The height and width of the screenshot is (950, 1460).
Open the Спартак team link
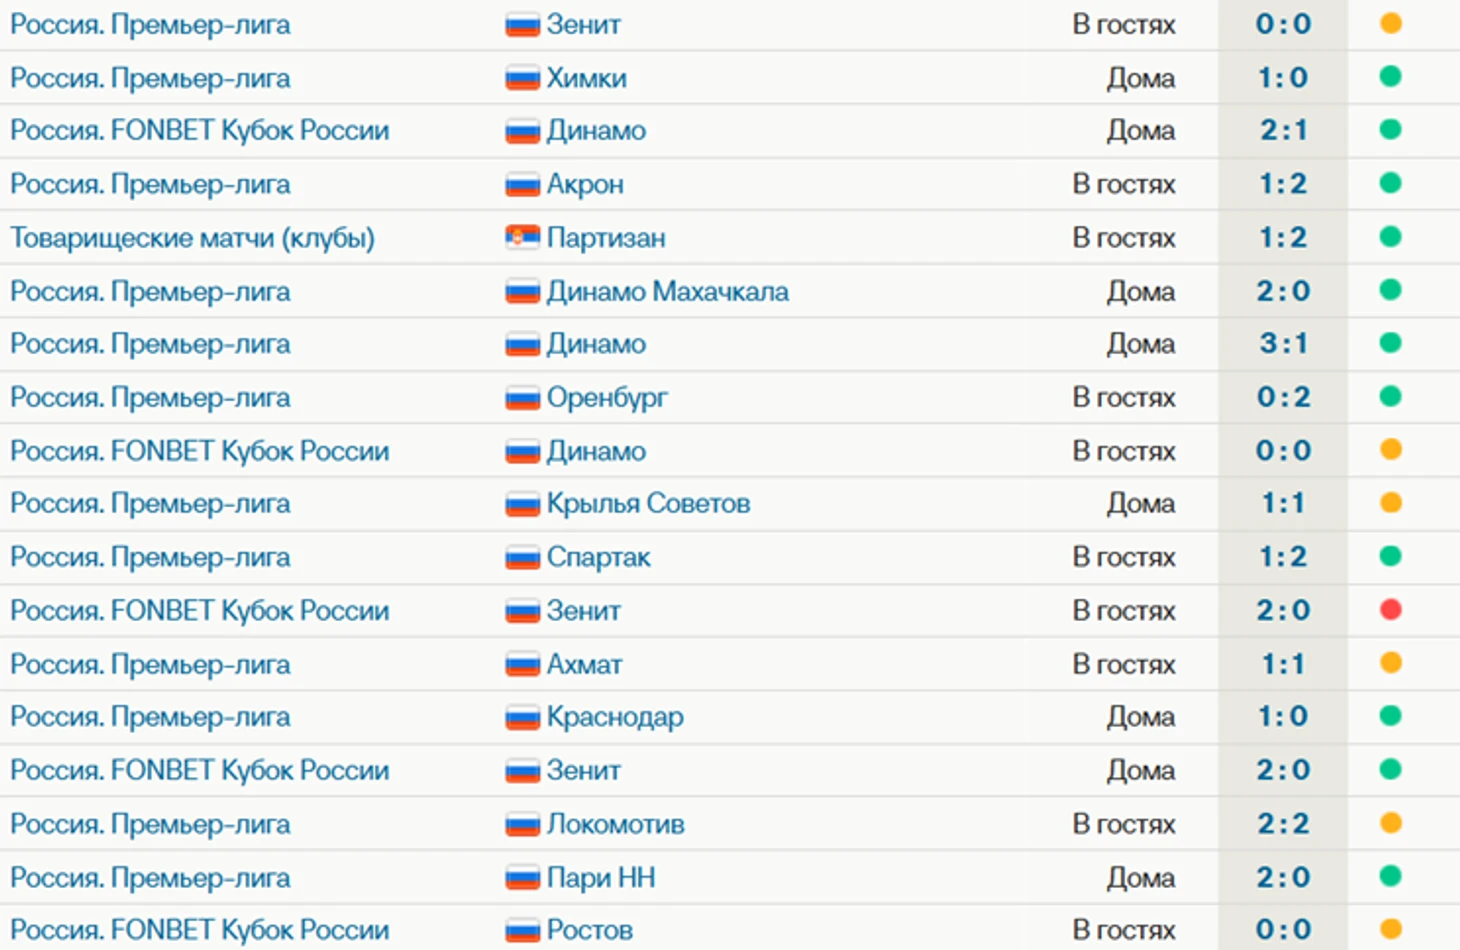598,558
